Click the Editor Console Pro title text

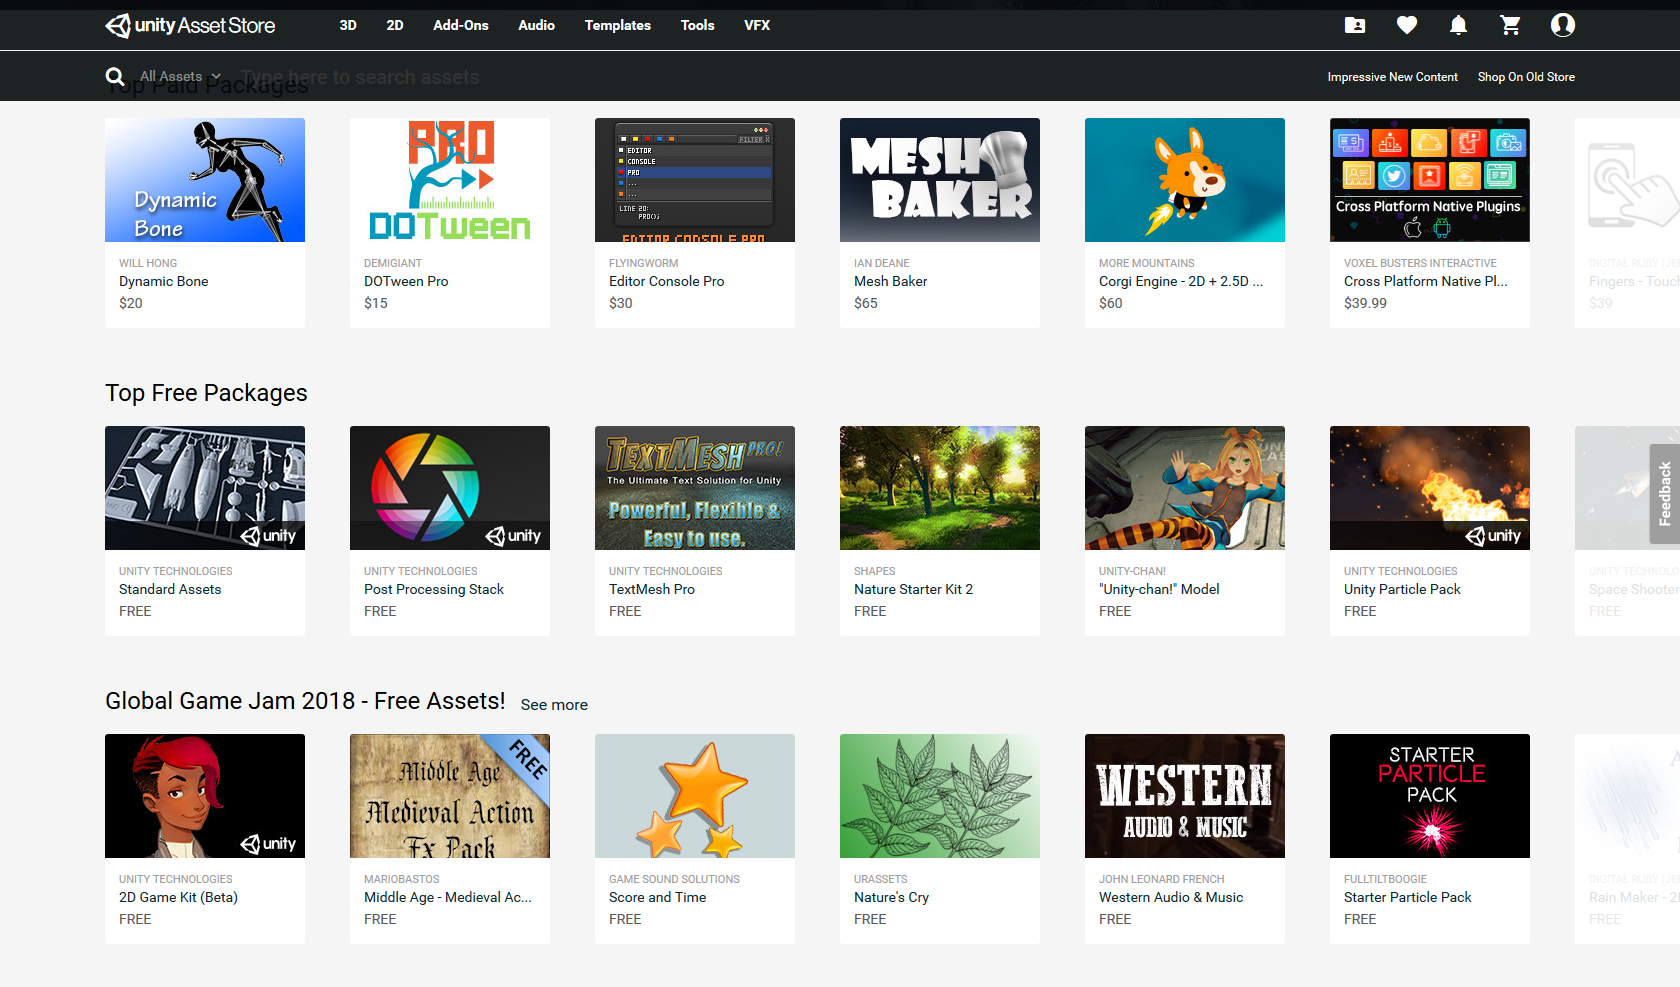point(667,282)
